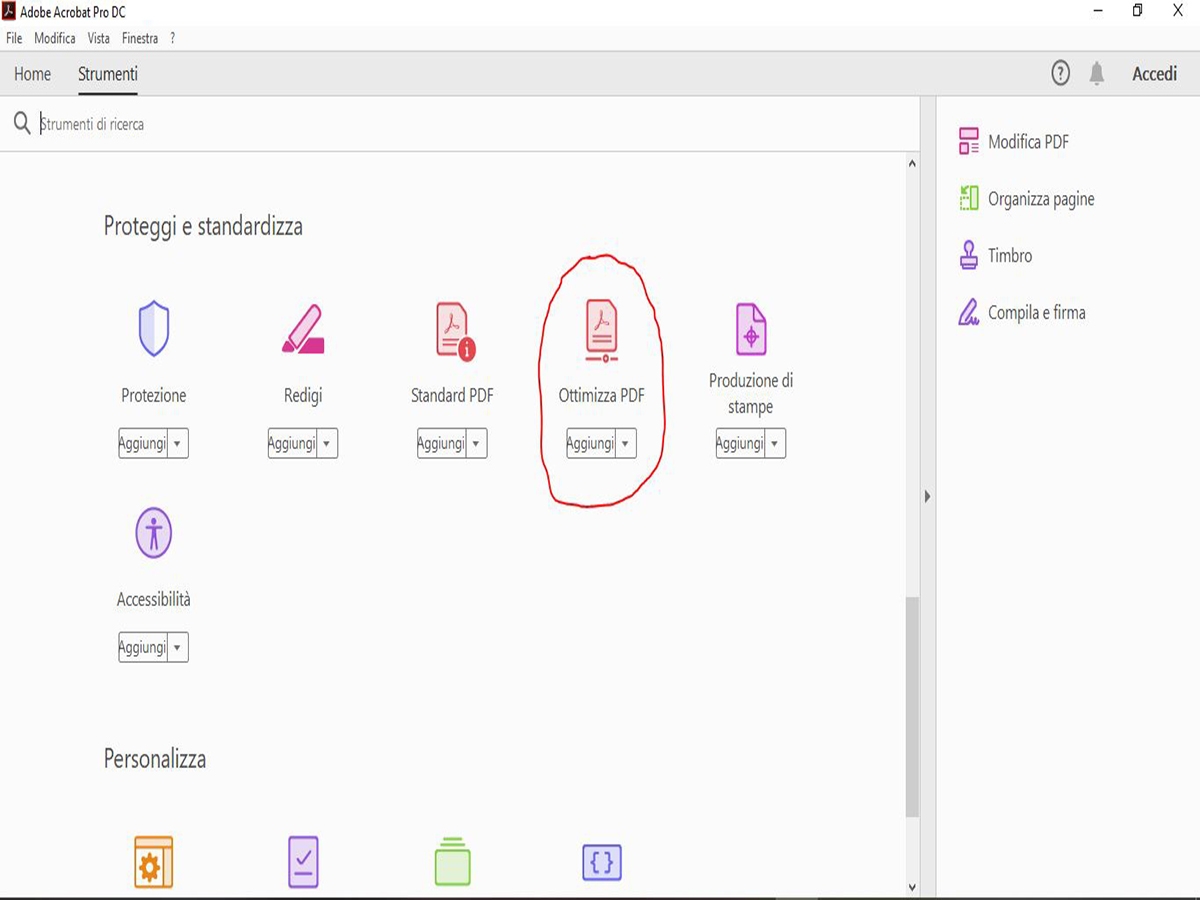Image resolution: width=1200 pixels, height=900 pixels.
Task: Click Aggiungi button under Protezione
Action: (143, 443)
